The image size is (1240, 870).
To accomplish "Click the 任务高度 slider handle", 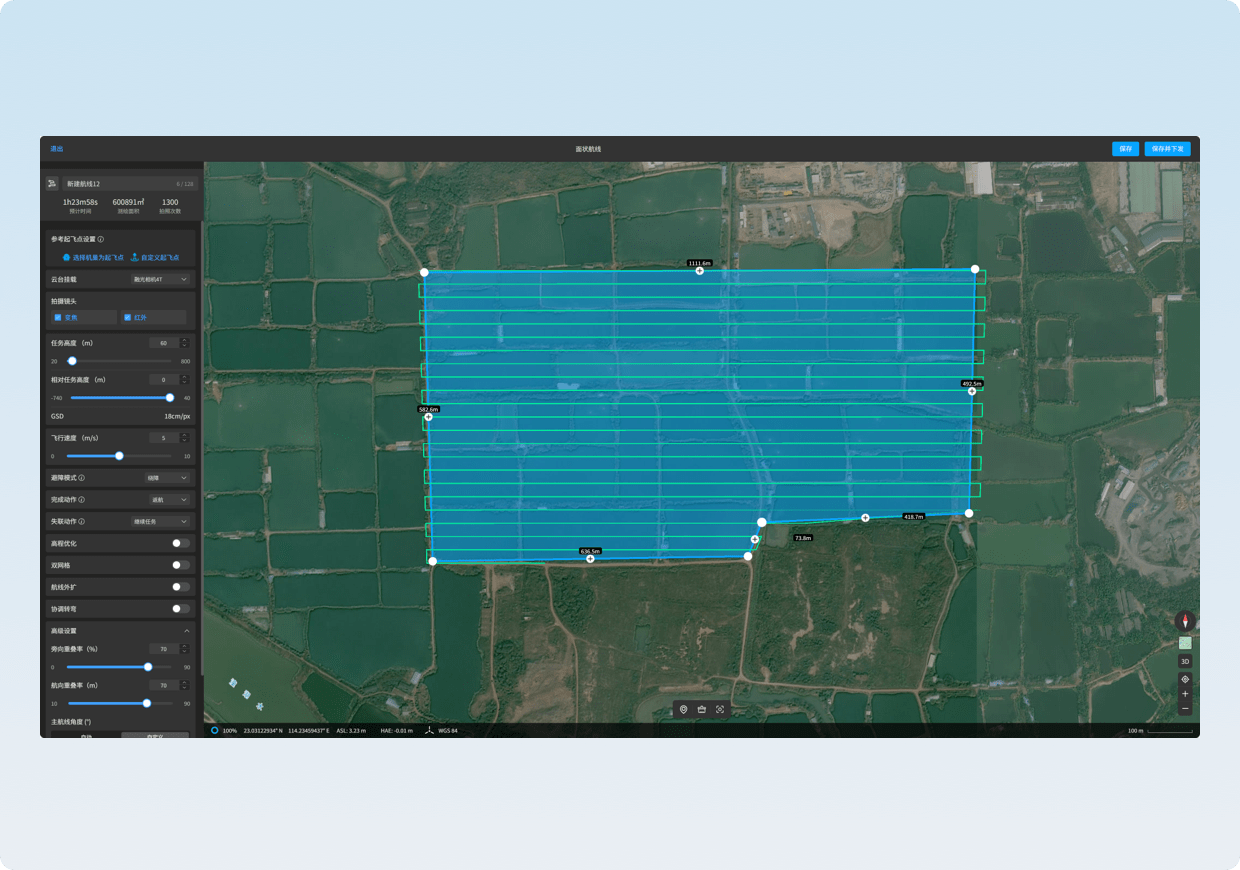I will coord(72,361).
